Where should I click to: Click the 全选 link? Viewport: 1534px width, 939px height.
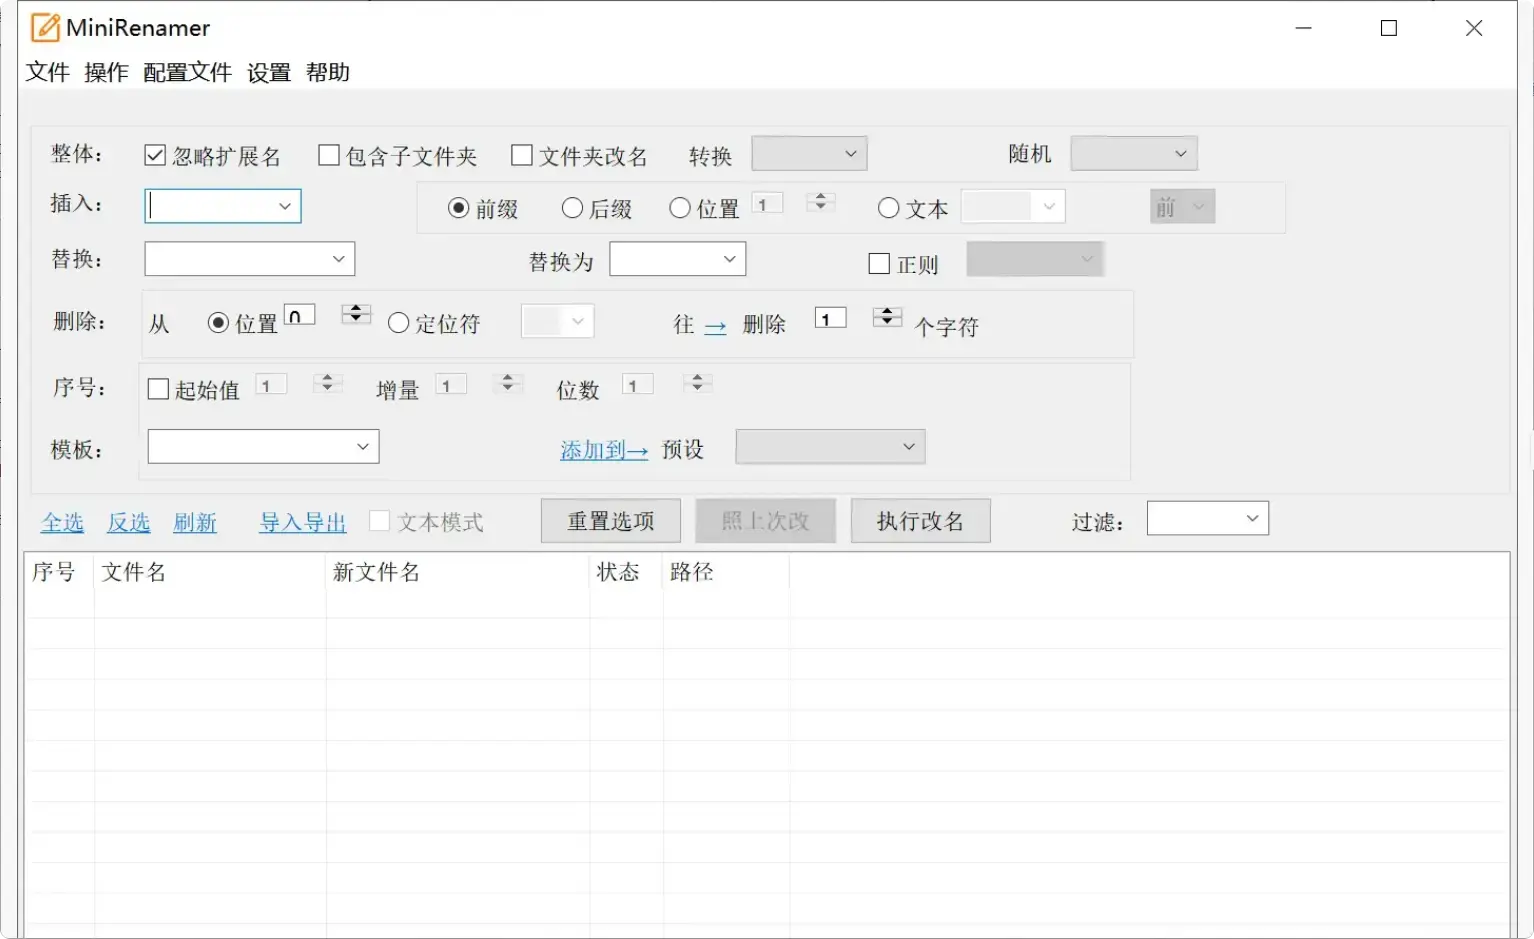61,522
